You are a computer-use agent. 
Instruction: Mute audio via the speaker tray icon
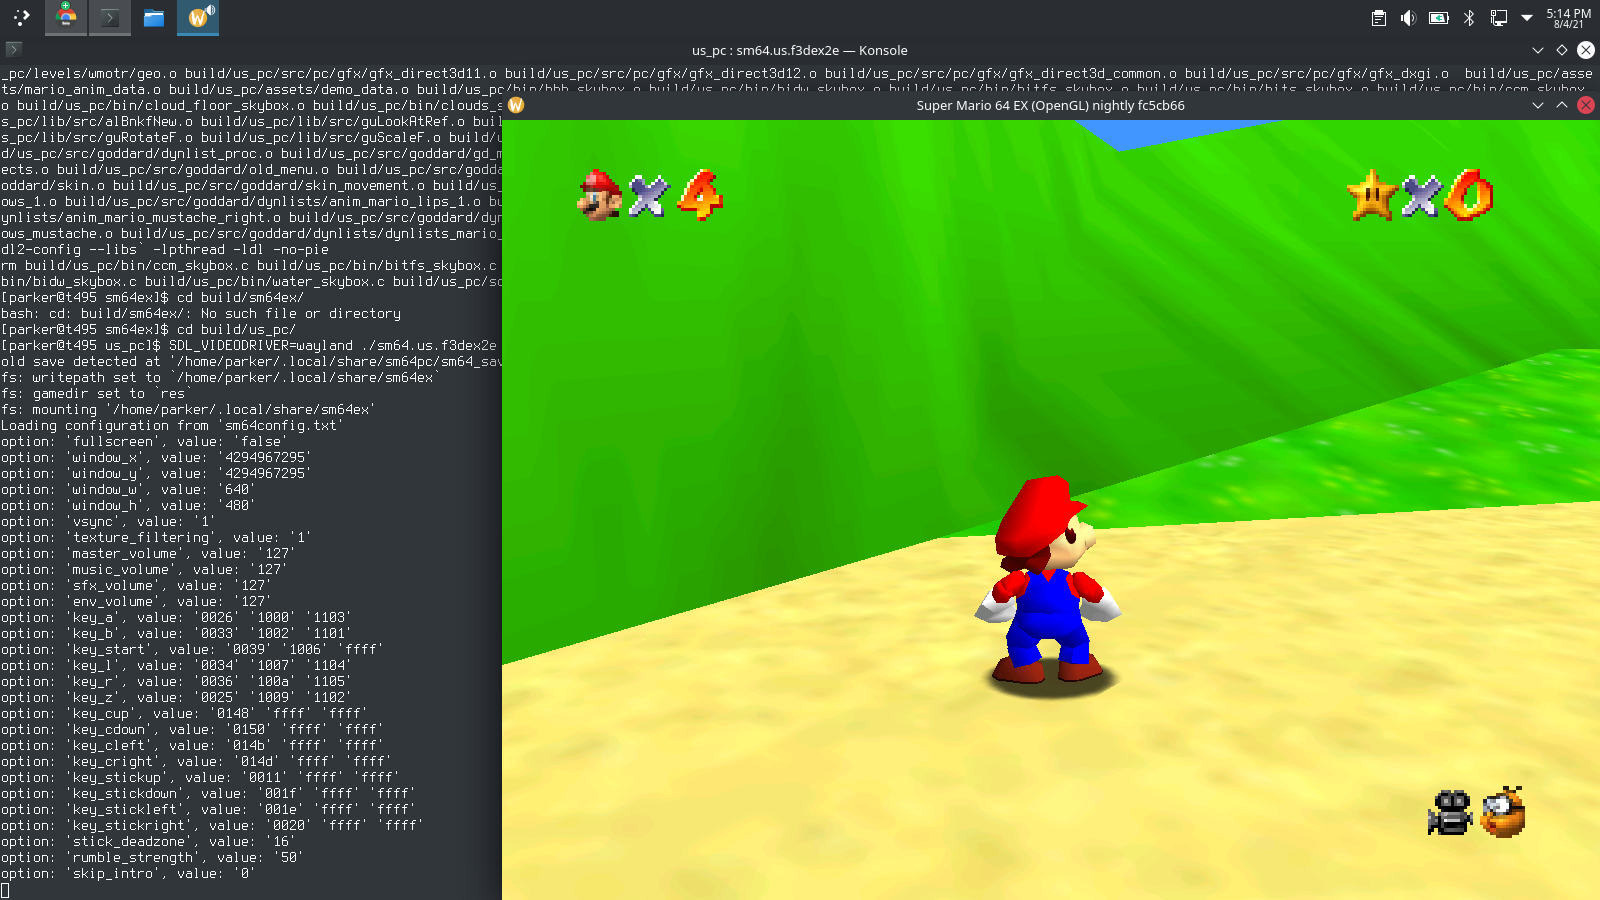coord(1410,17)
